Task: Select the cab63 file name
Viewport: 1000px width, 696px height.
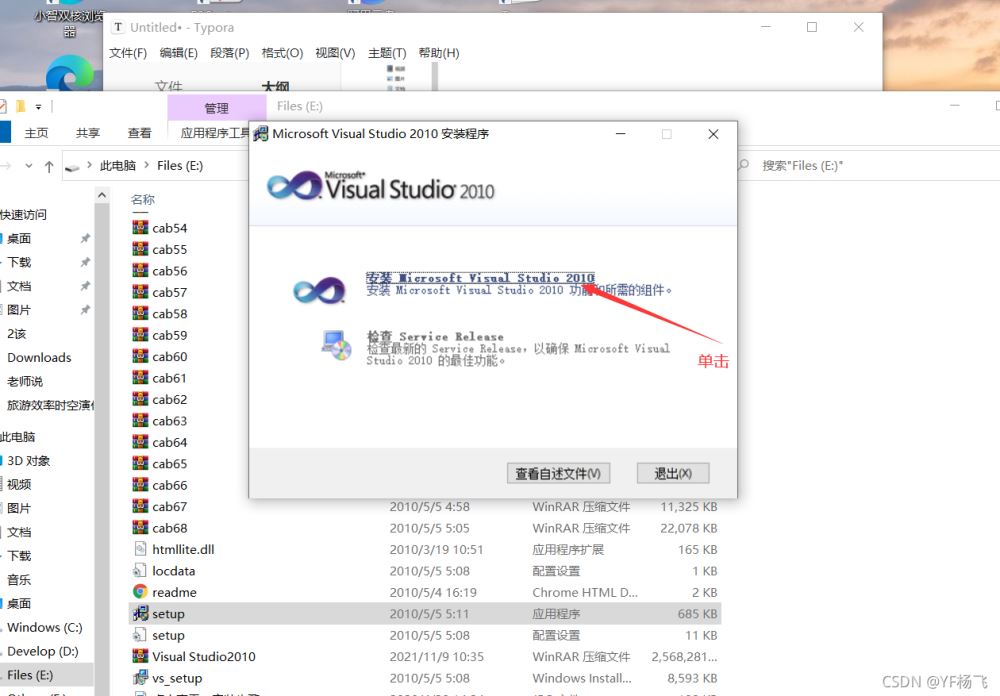Action: pyautogui.click(x=170, y=420)
